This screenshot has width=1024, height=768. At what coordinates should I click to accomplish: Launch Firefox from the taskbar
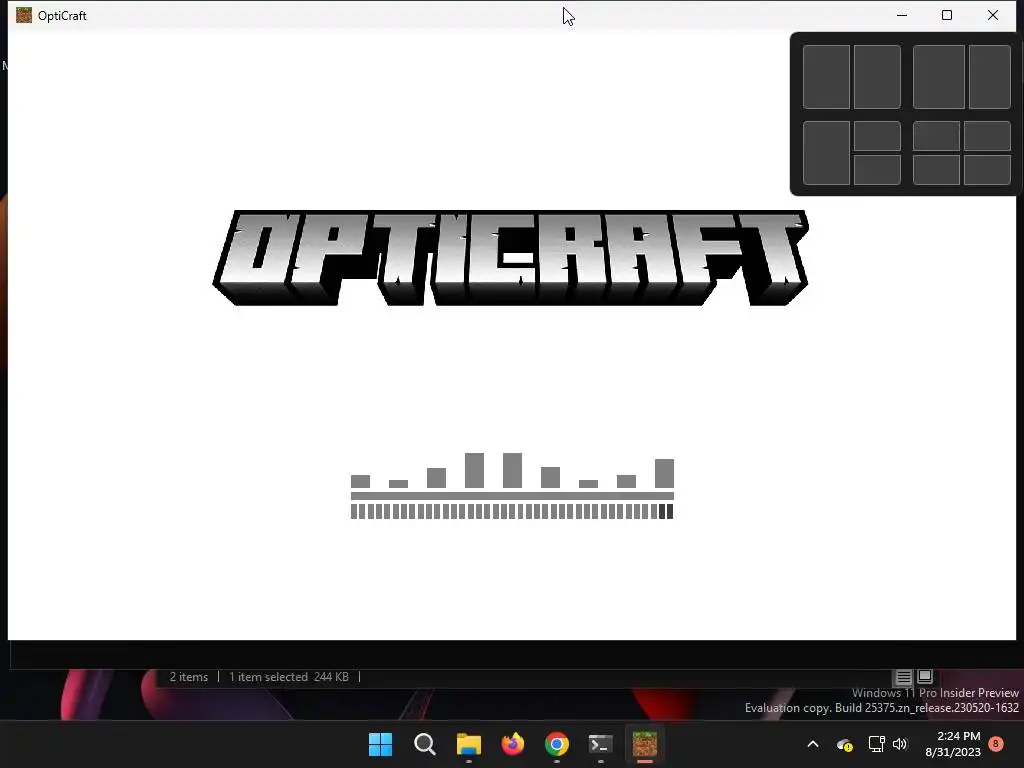[513, 744]
